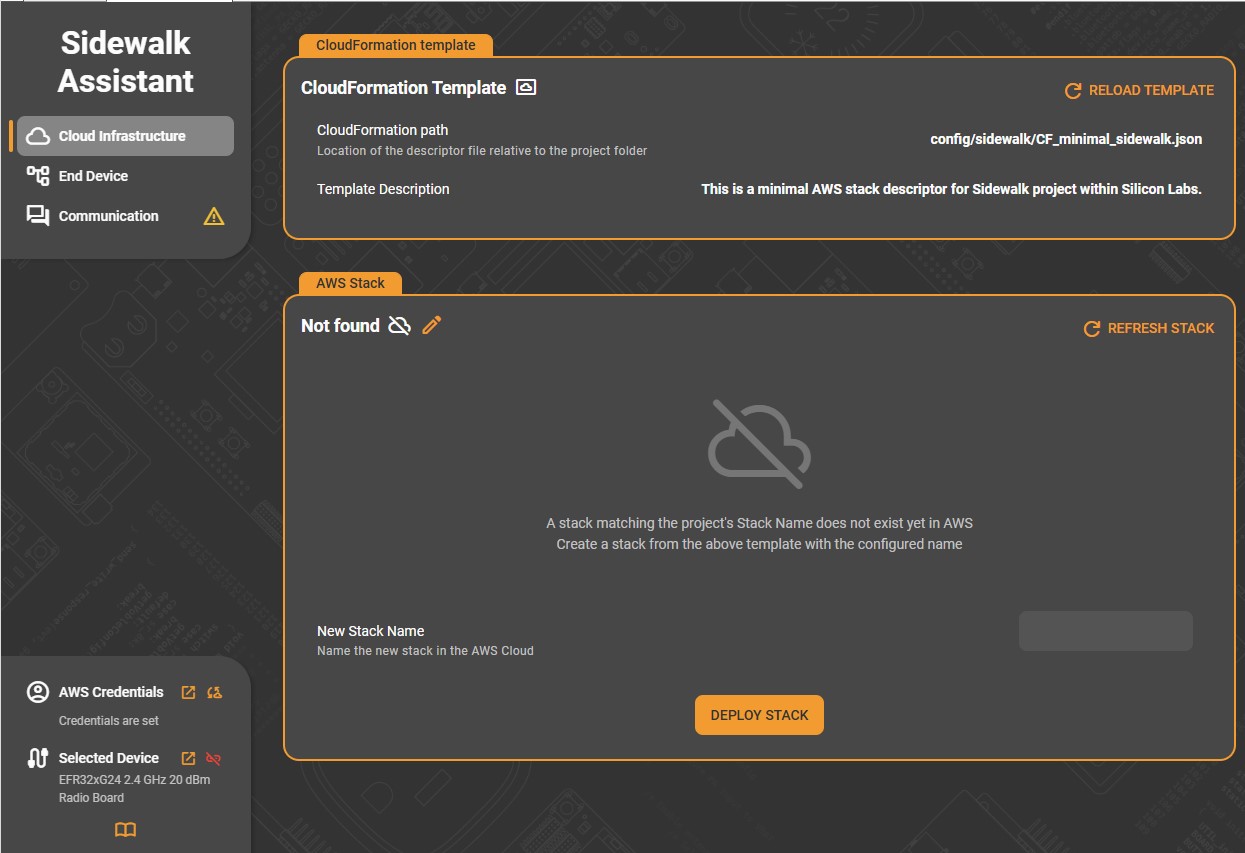Select the CloudFormation template tab
1245x853 pixels.
tap(395, 44)
